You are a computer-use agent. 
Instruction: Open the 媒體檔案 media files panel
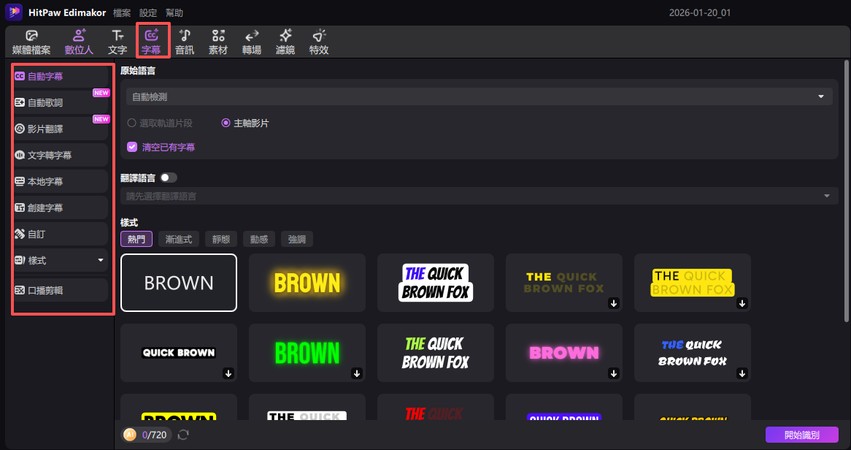[x=31, y=41]
